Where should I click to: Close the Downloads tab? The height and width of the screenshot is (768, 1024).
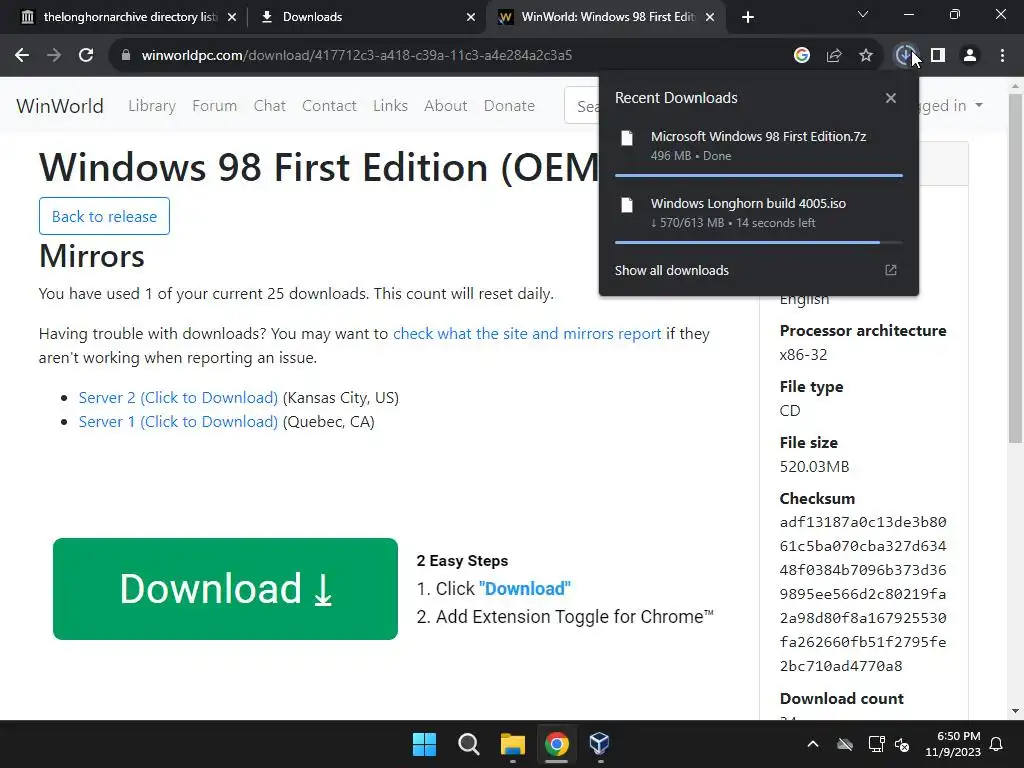click(471, 17)
